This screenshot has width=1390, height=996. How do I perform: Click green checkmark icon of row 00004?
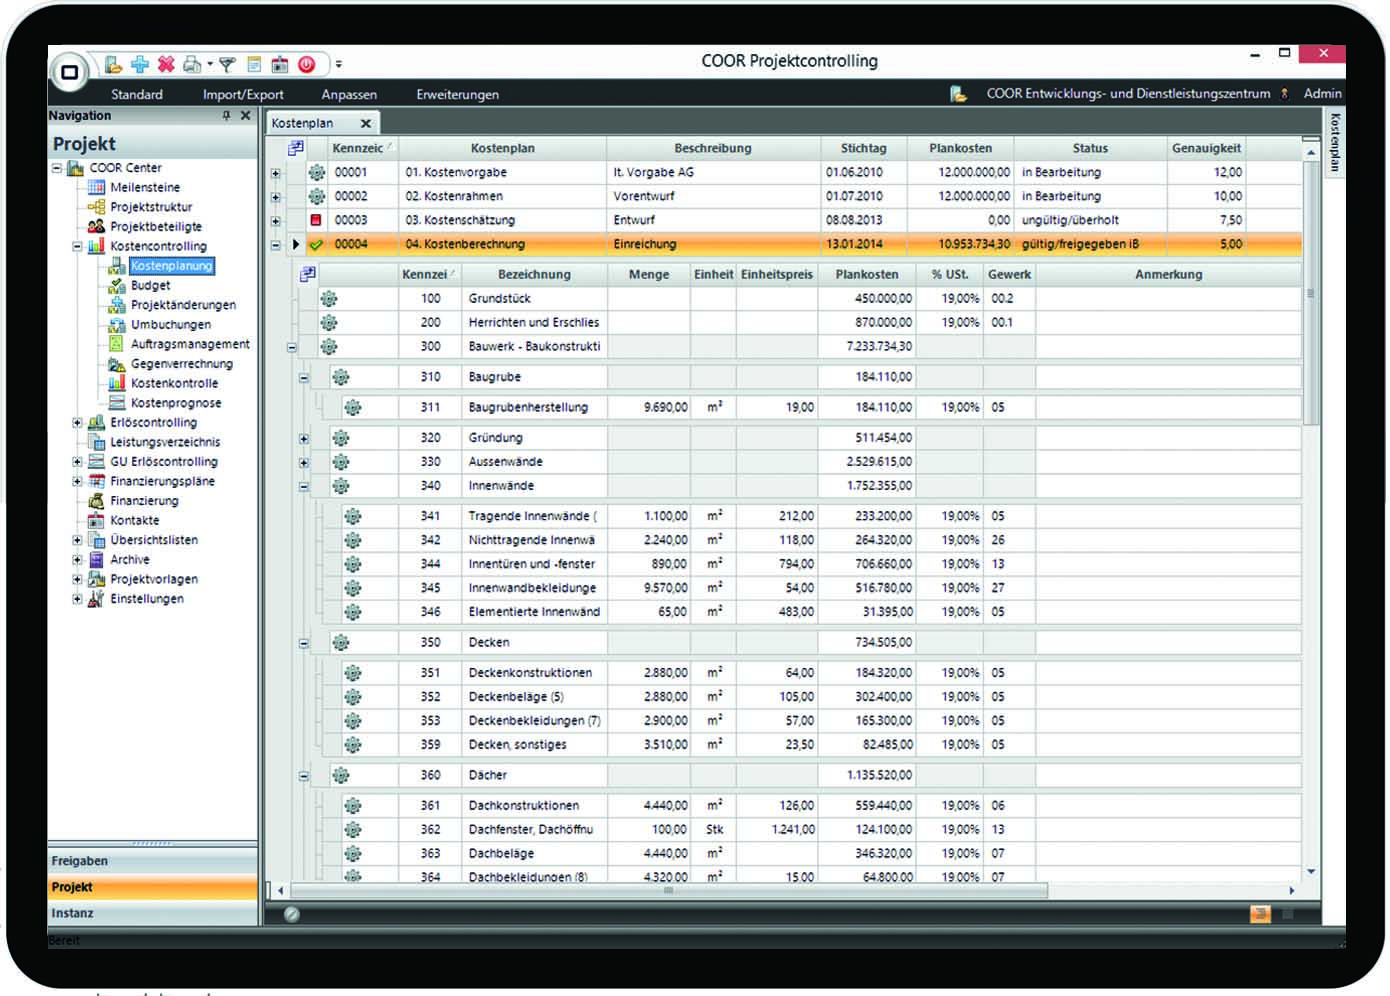point(316,244)
